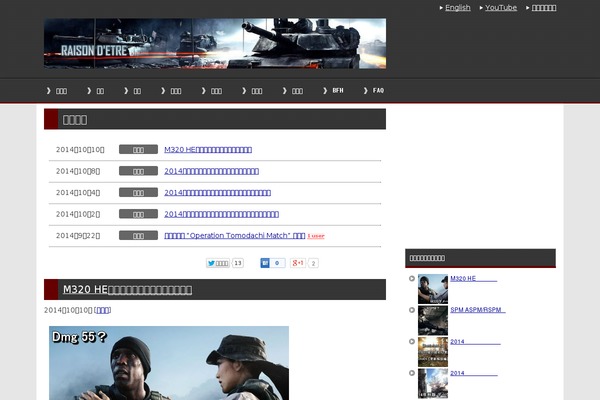Open the M320 HE news headline link
The height and width of the screenshot is (400, 600).
(x=208, y=150)
